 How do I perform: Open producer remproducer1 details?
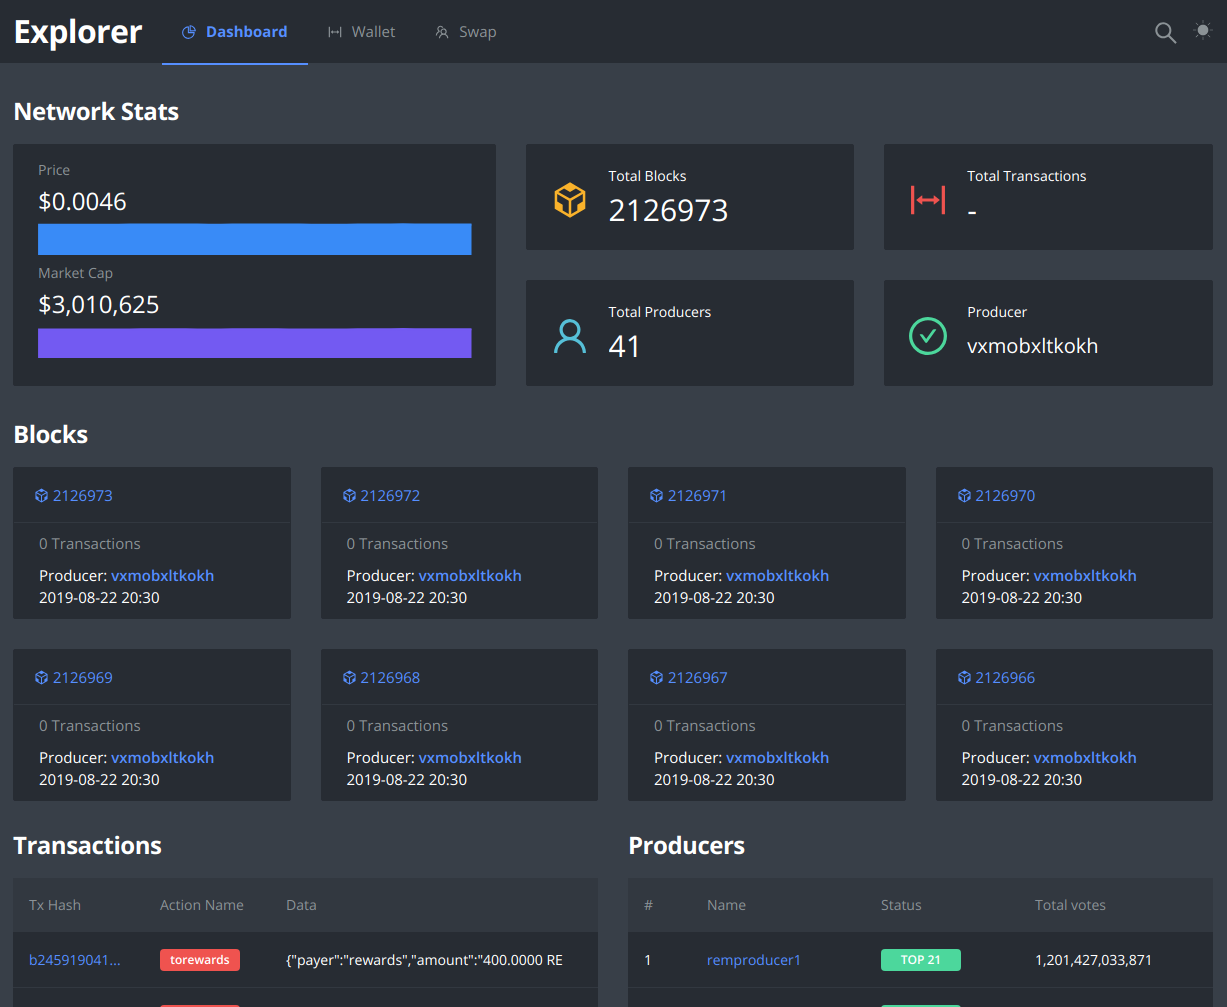click(x=754, y=960)
